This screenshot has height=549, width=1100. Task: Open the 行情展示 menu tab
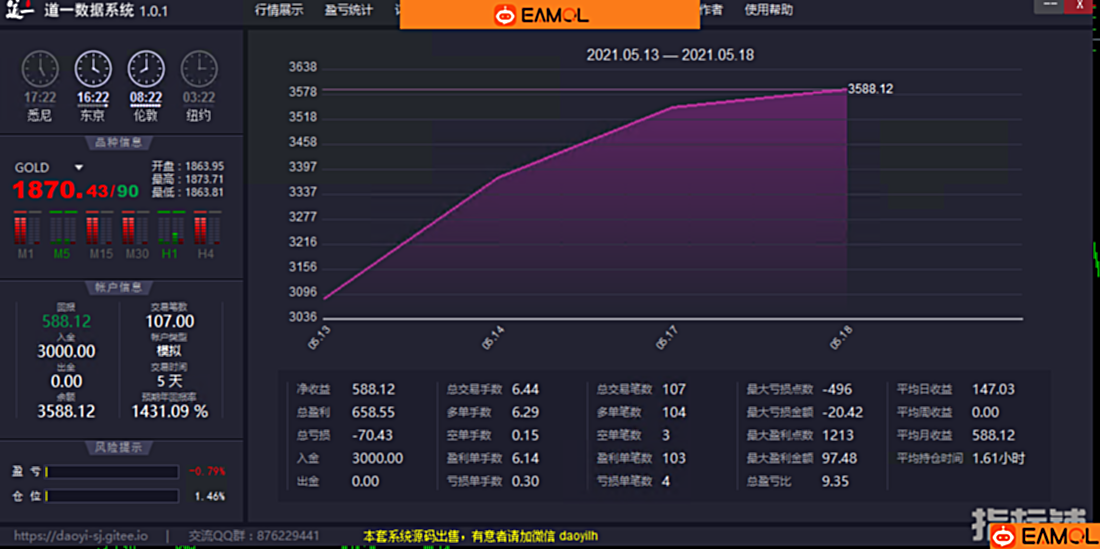coord(279,10)
